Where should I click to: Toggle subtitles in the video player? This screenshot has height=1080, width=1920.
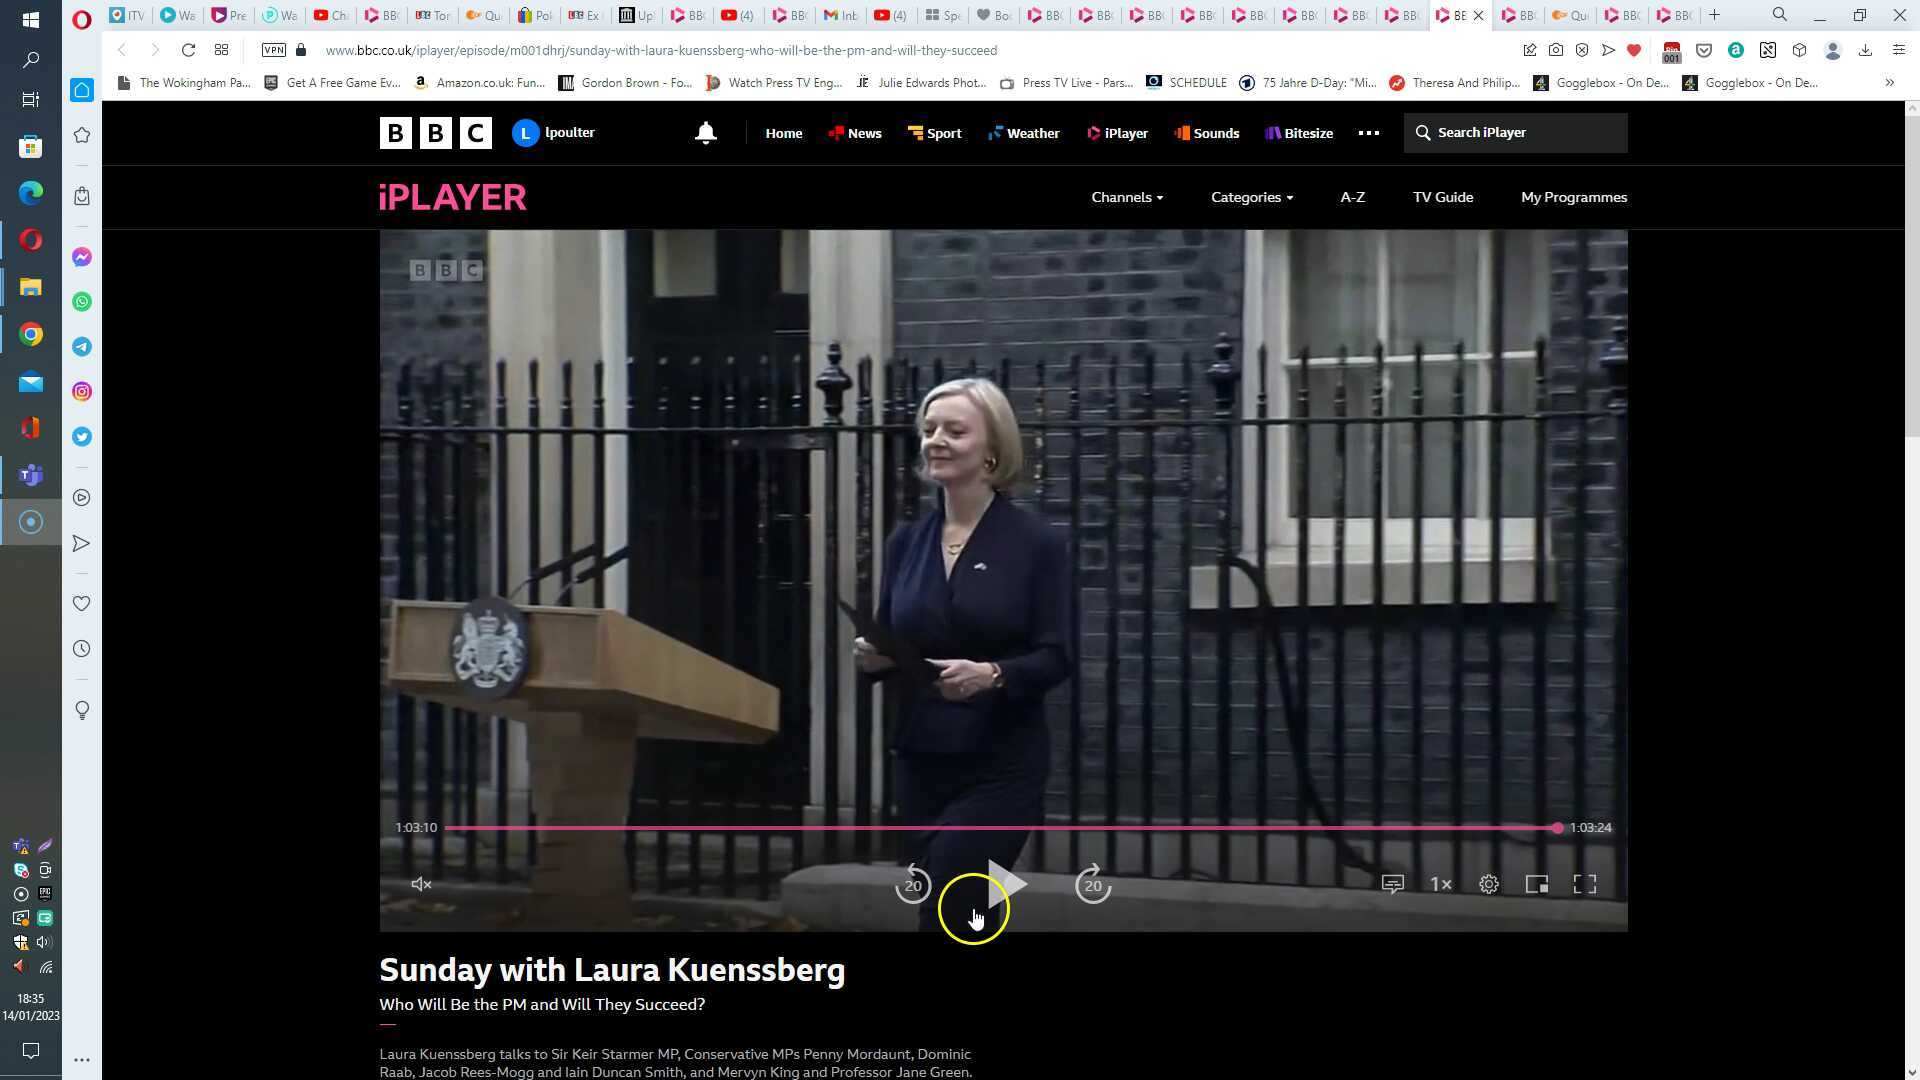[1392, 884]
